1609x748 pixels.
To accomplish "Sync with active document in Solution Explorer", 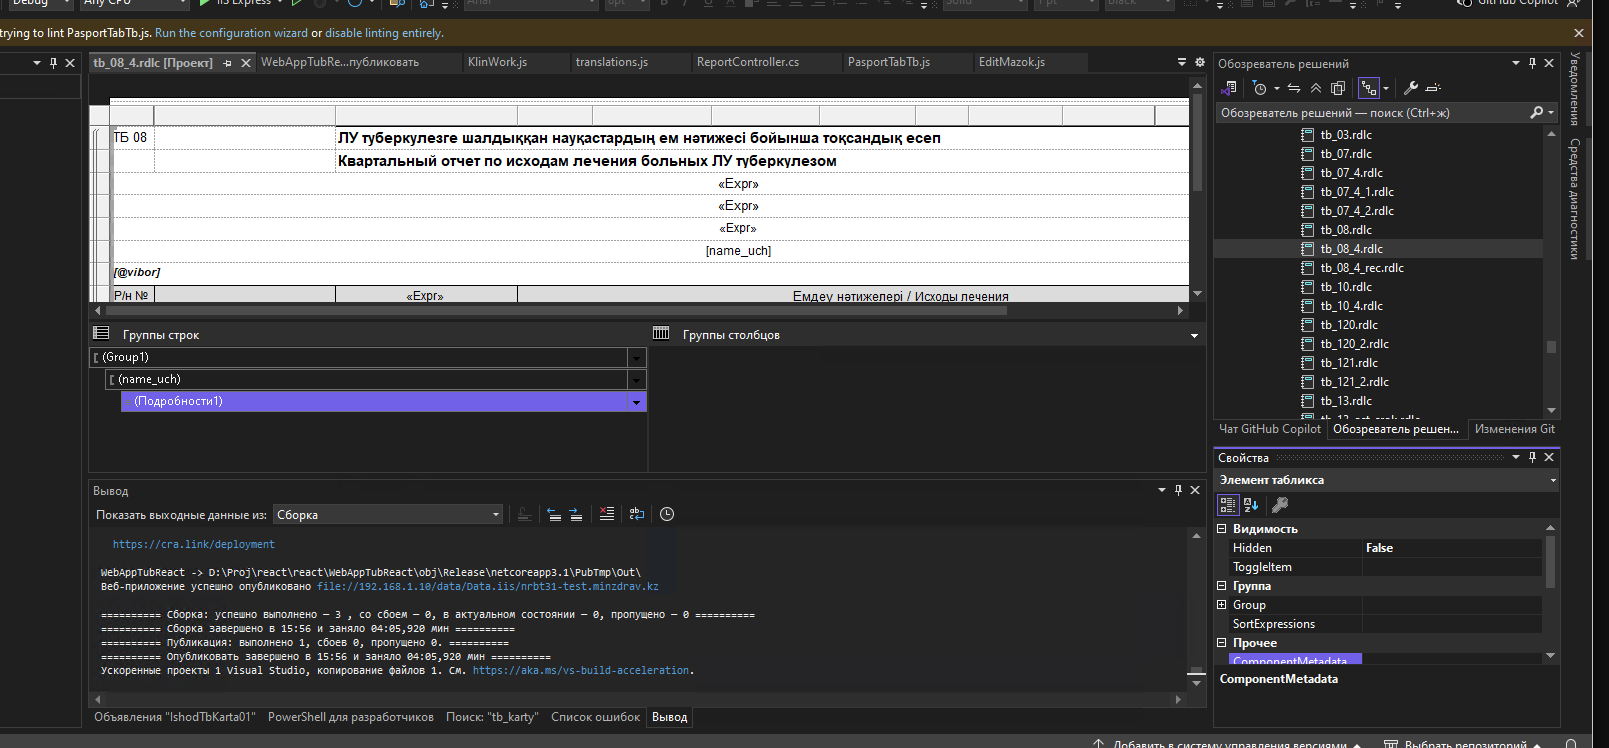I will pyautogui.click(x=1294, y=88).
